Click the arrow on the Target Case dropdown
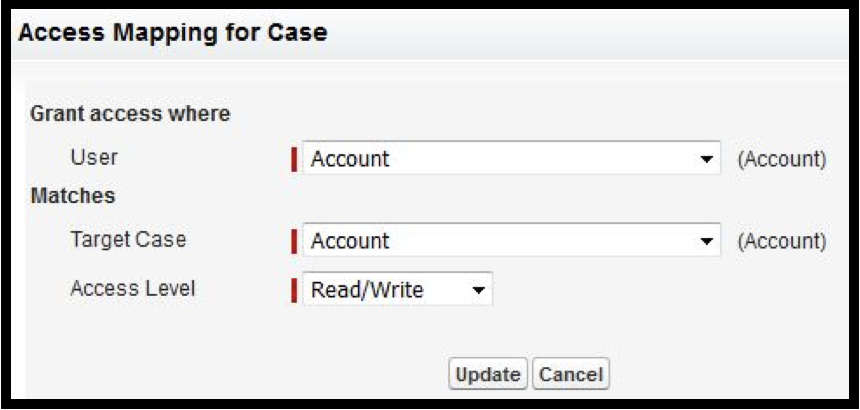Screen dimensions: 860x410 point(707,241)
